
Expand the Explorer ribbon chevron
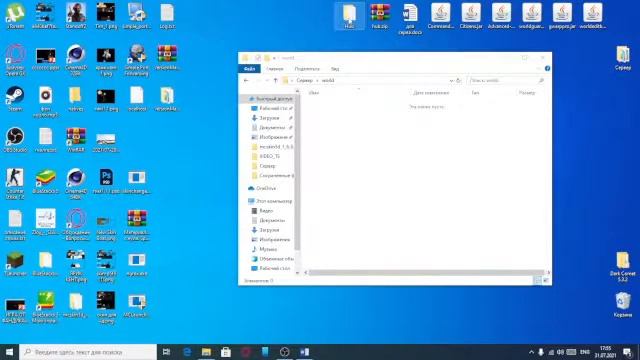(539, 69)
